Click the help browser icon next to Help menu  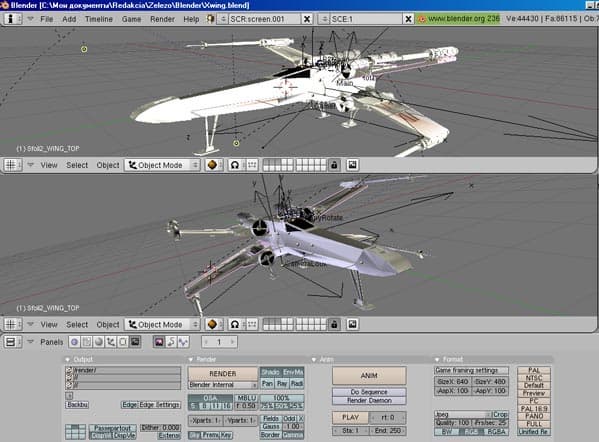(210, 19)
